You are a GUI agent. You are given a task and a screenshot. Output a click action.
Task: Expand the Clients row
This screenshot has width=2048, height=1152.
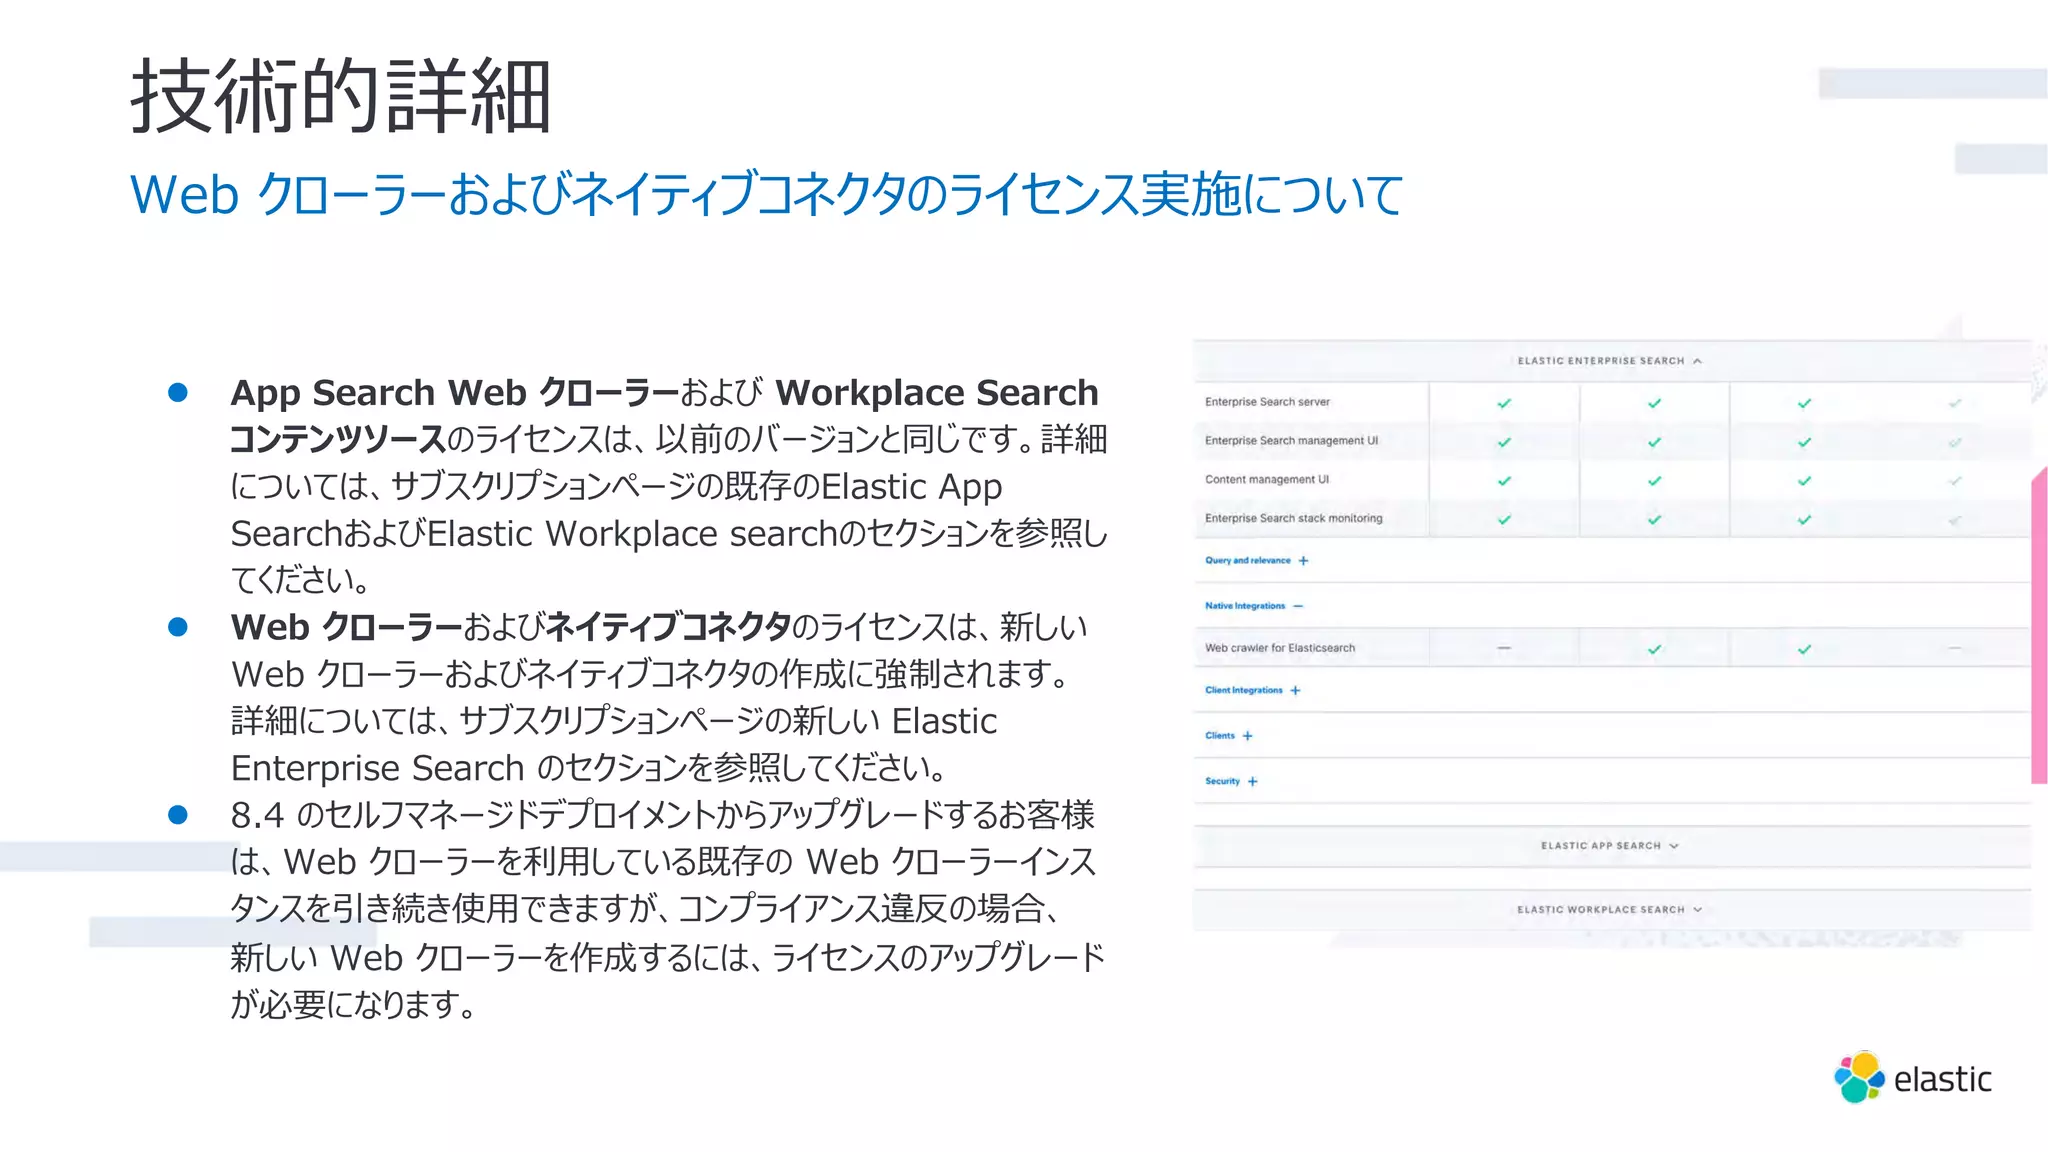pyautogui.click(x=1229, y=736)
